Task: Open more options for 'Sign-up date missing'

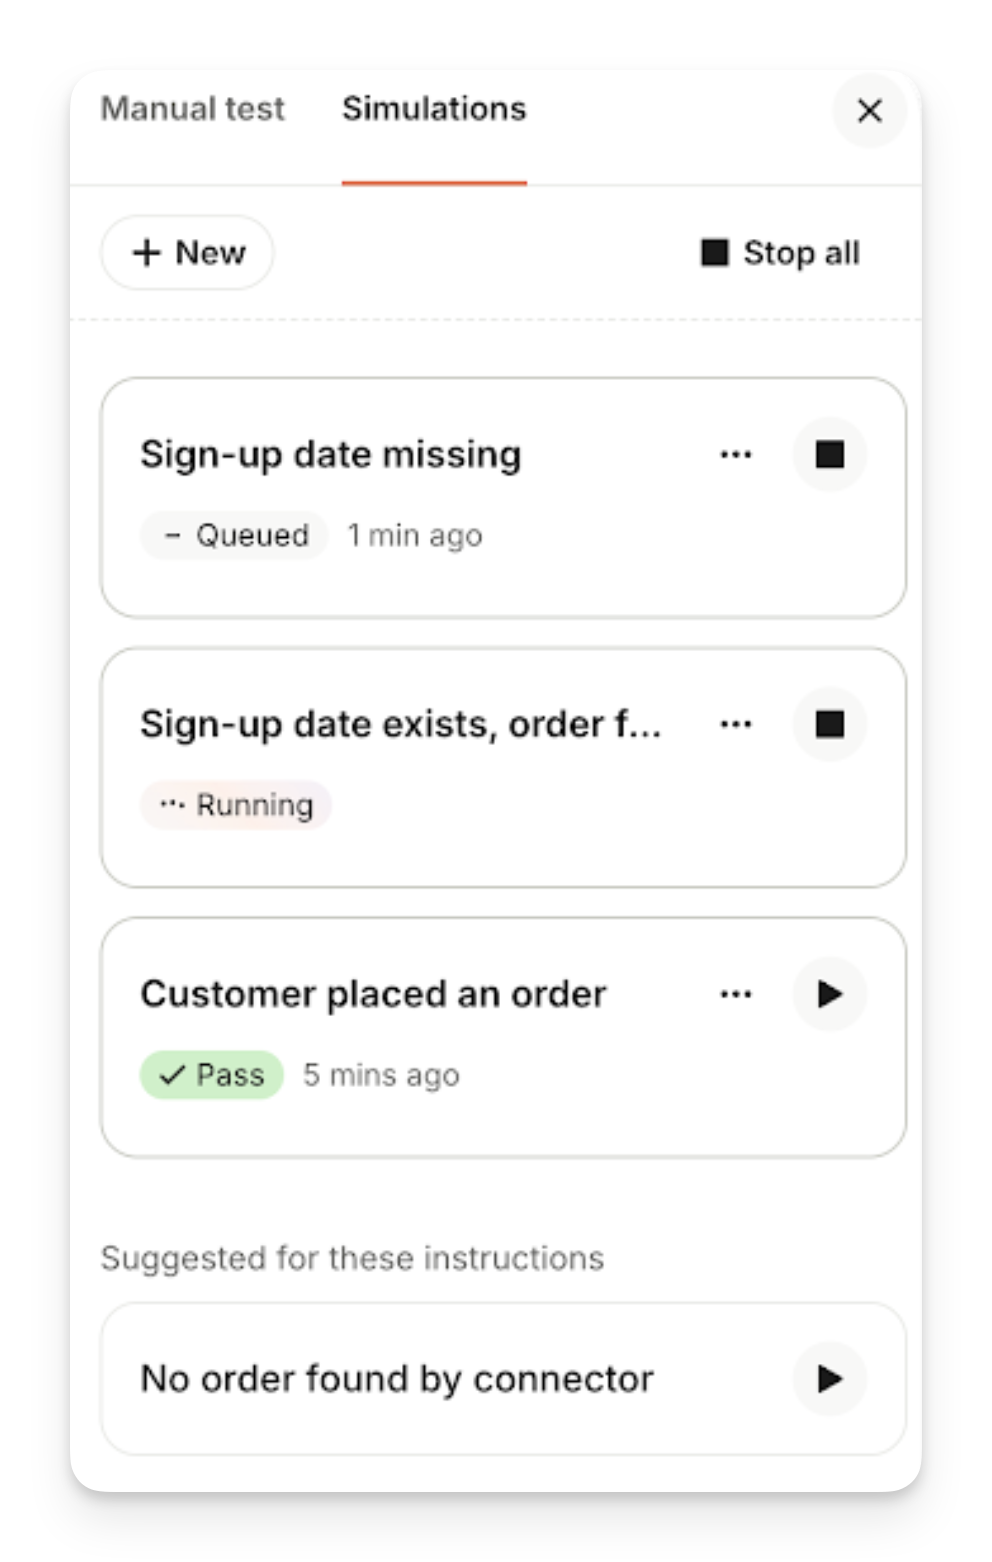Action: click(736, 455)
